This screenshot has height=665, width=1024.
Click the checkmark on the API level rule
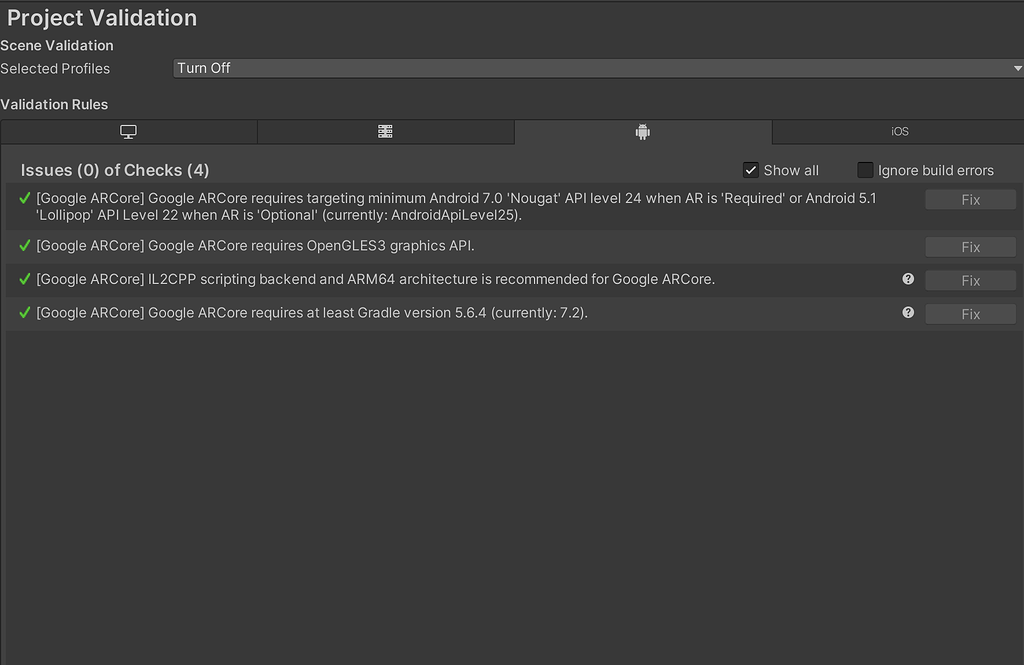coord(24,199)
